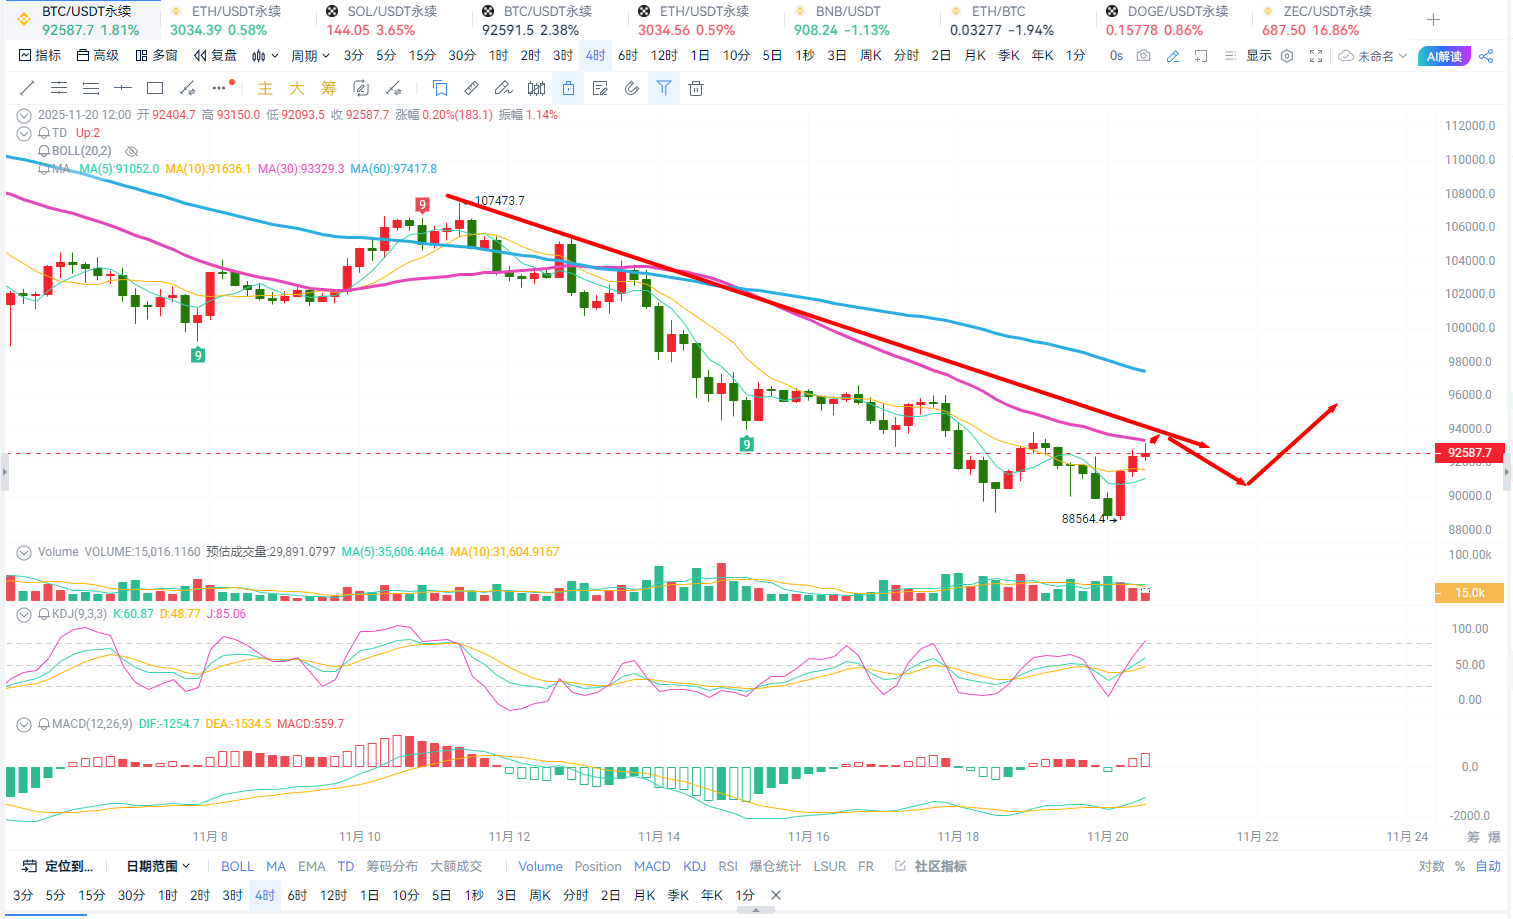Screen dimensions: 1513x919
Task: Click the AI解读 button
Action: [x=1444, y=56]
